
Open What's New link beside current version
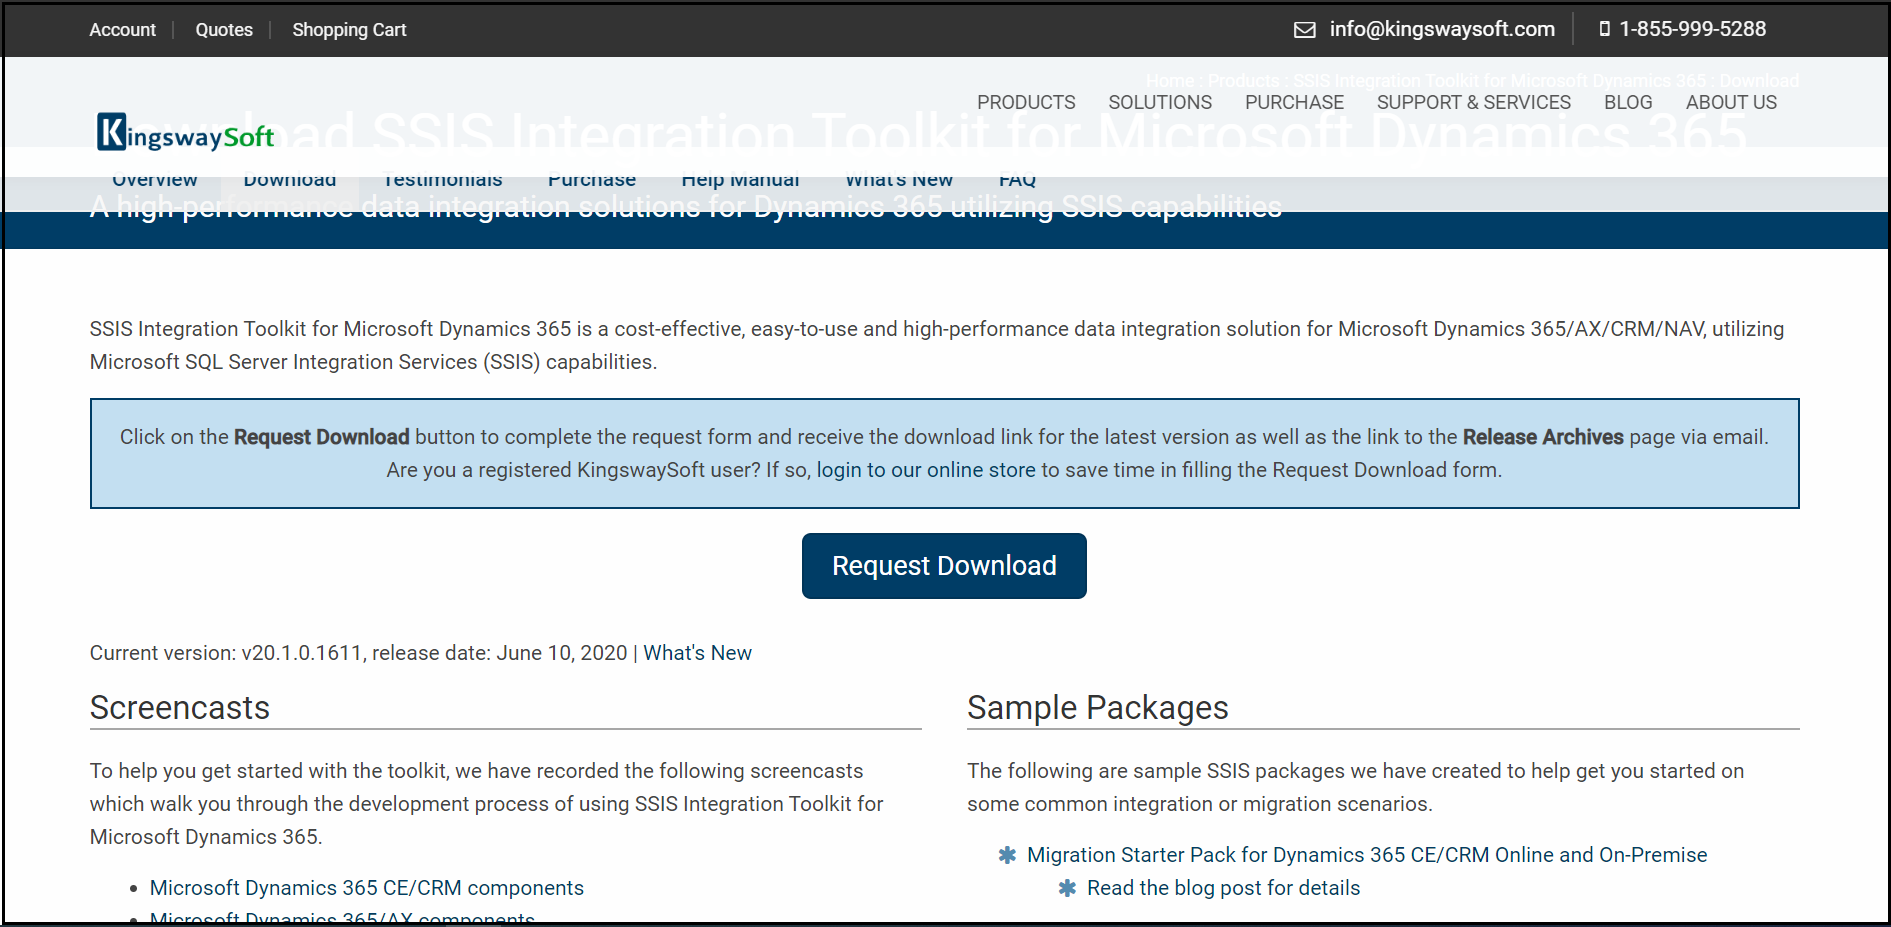[x=697, y=653]
